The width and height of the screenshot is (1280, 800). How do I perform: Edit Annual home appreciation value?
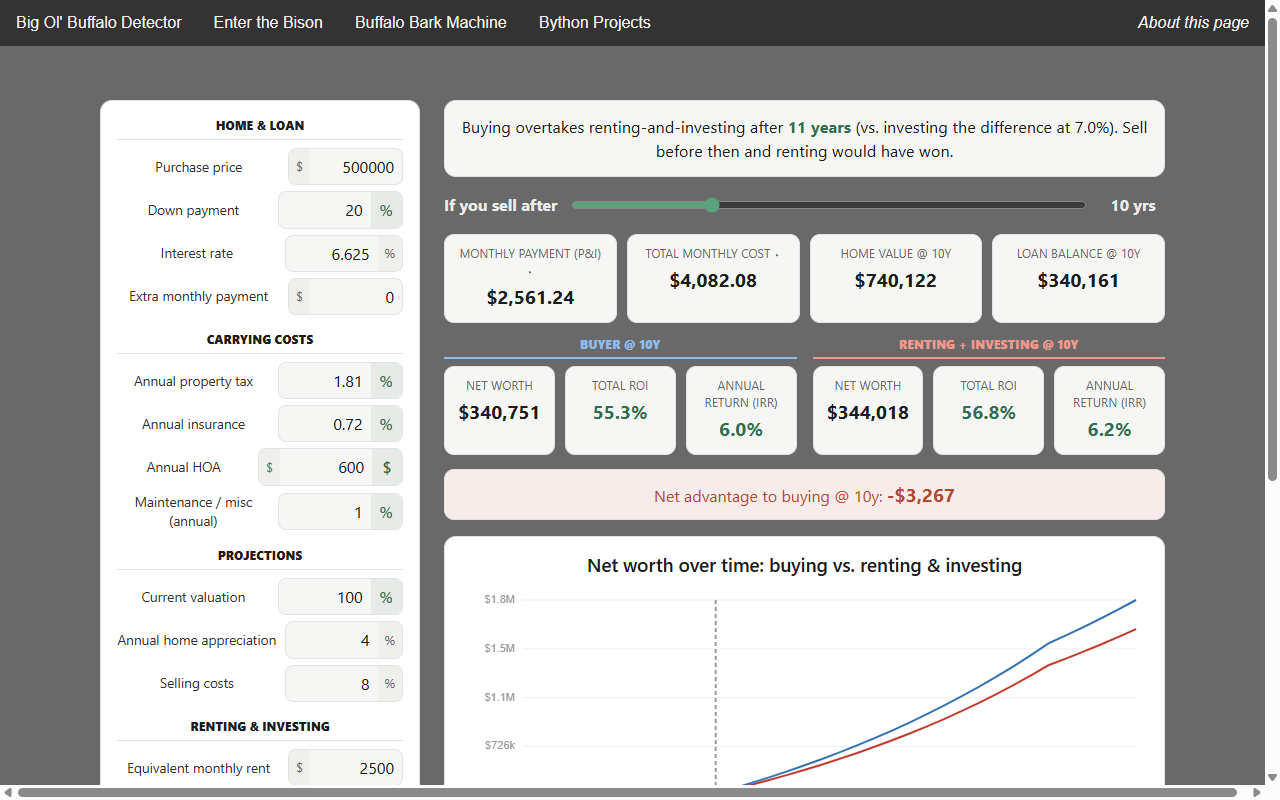332,640
